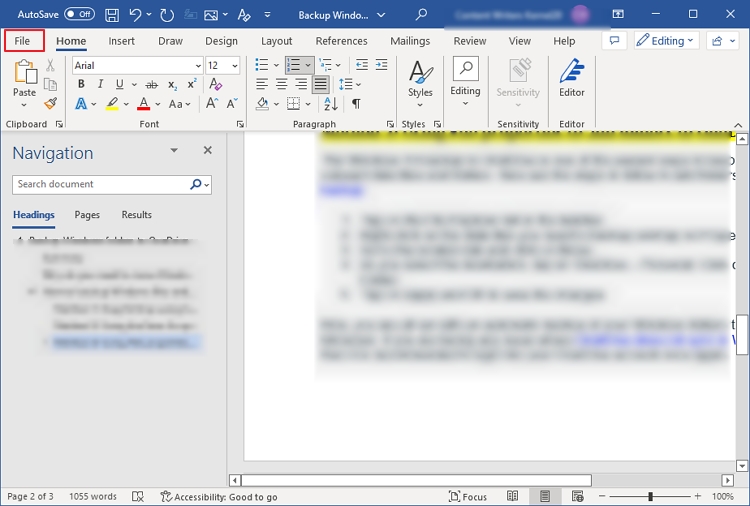Switch to the References tab
The image size is (750, 506).
coord(342,41)
